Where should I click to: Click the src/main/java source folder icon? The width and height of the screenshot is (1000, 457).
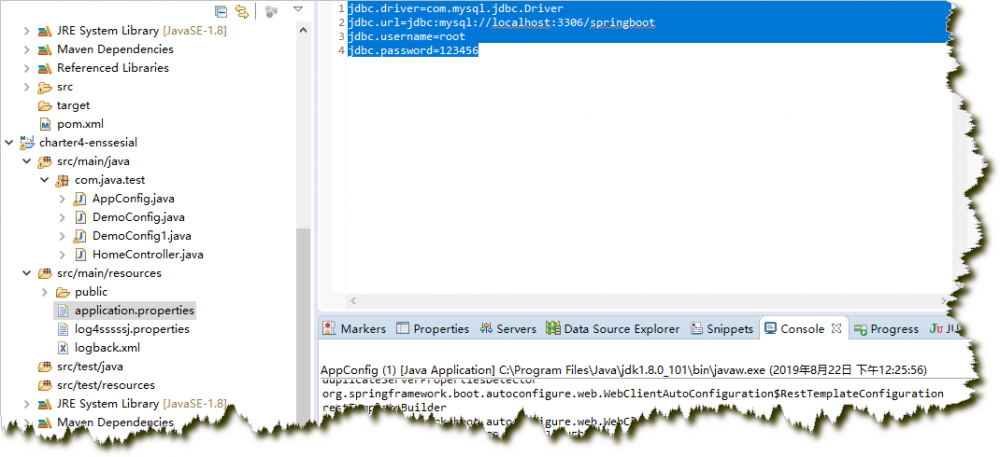(45, 161)
